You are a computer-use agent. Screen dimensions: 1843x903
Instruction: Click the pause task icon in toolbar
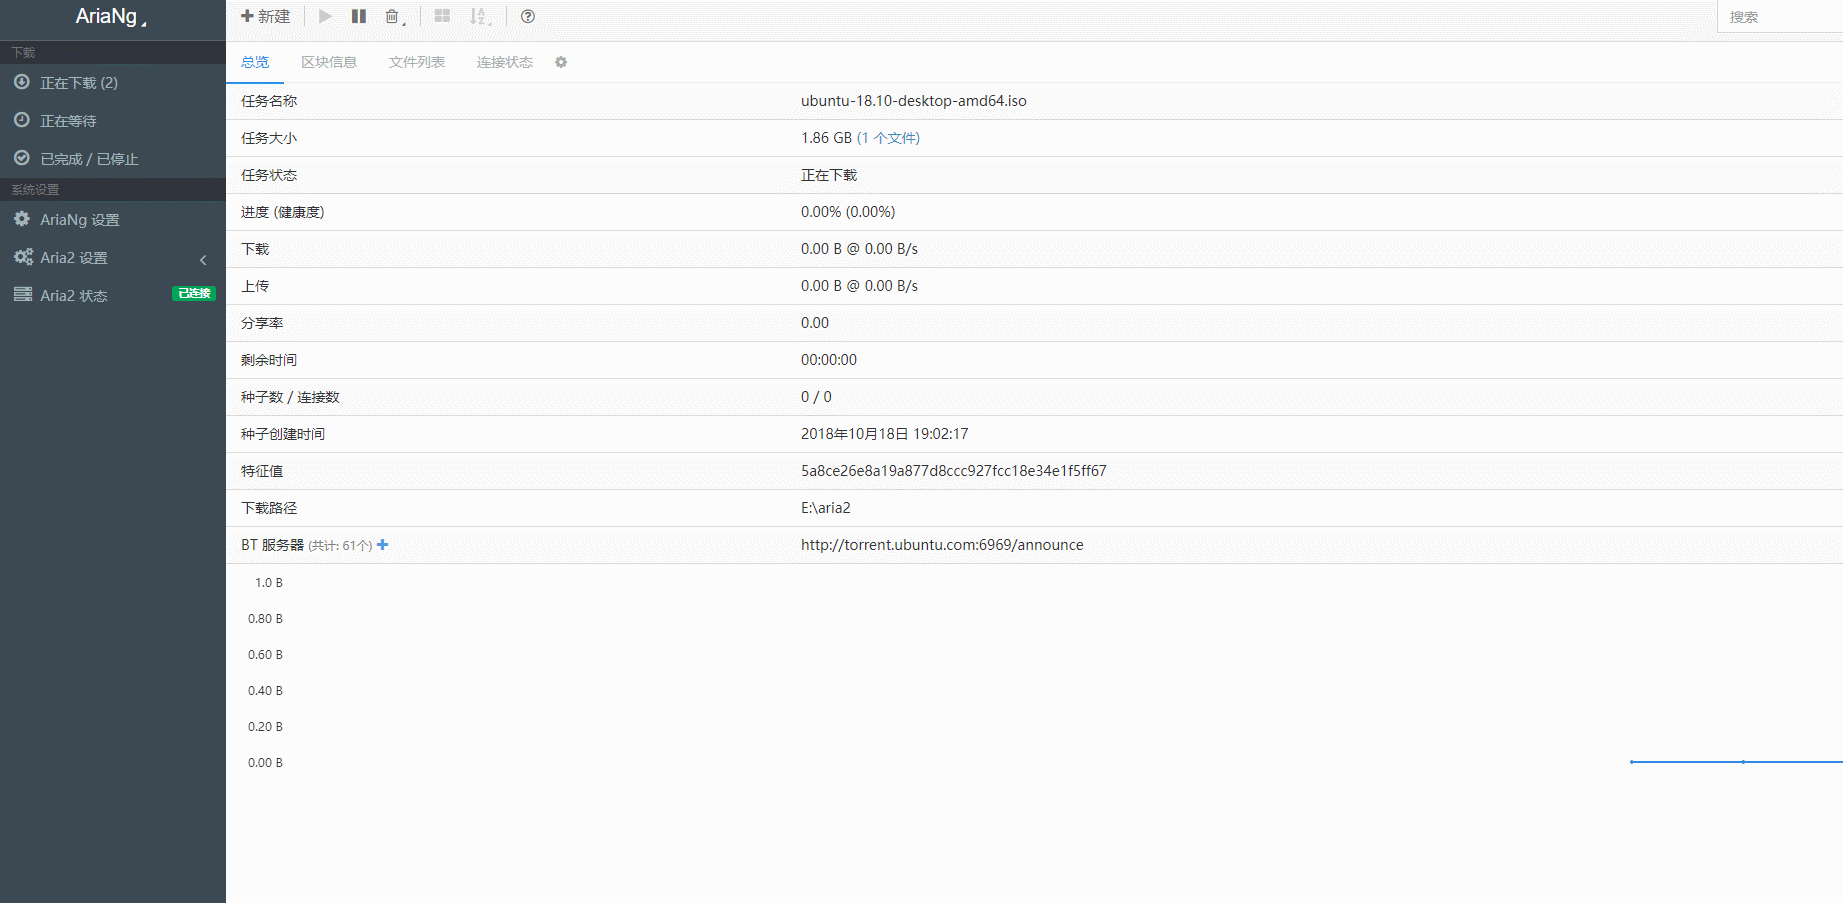coord(359,16)
